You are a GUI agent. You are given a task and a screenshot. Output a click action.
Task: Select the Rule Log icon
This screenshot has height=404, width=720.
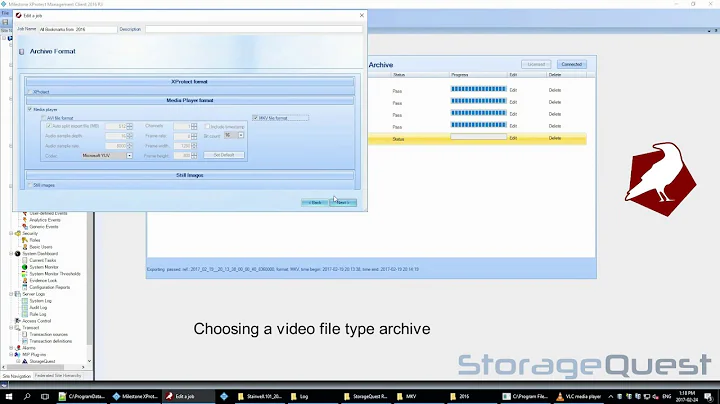click(x=25, y=314)
